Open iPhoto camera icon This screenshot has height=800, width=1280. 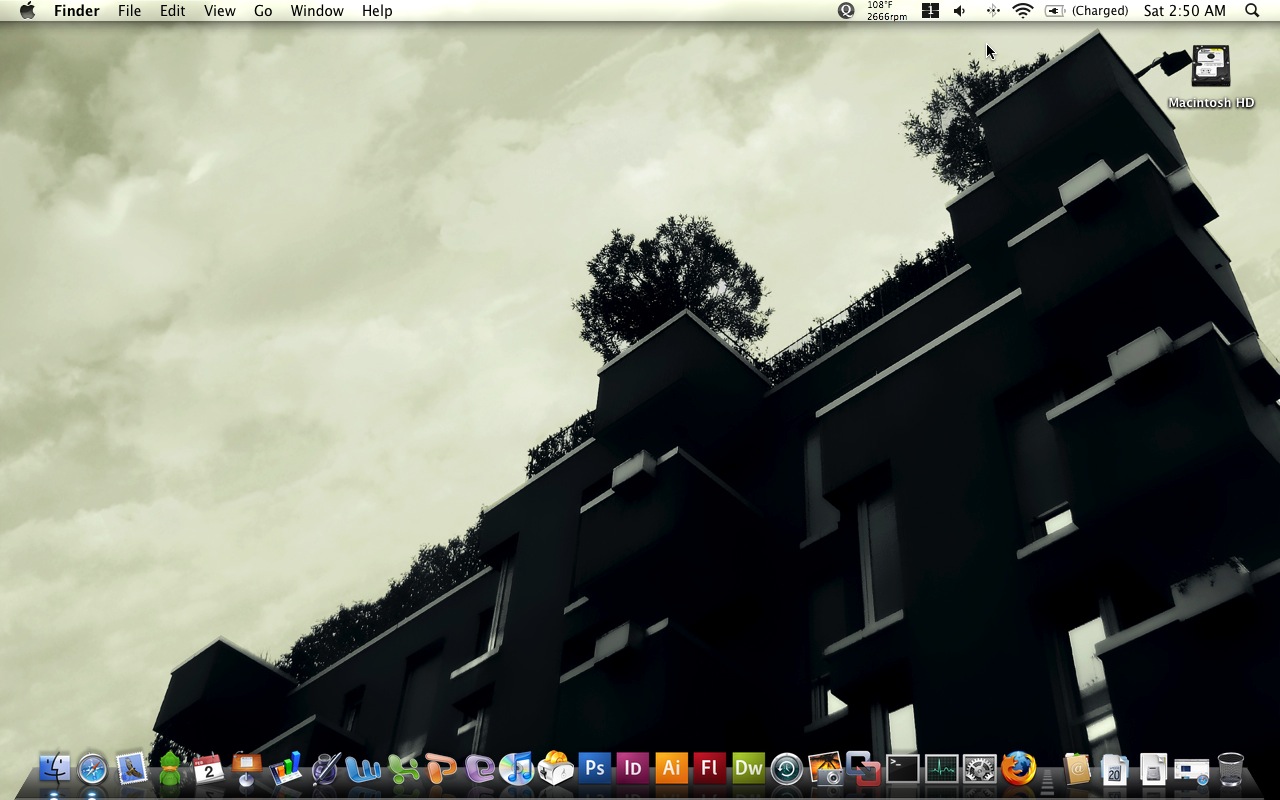(x=826, y=769)
